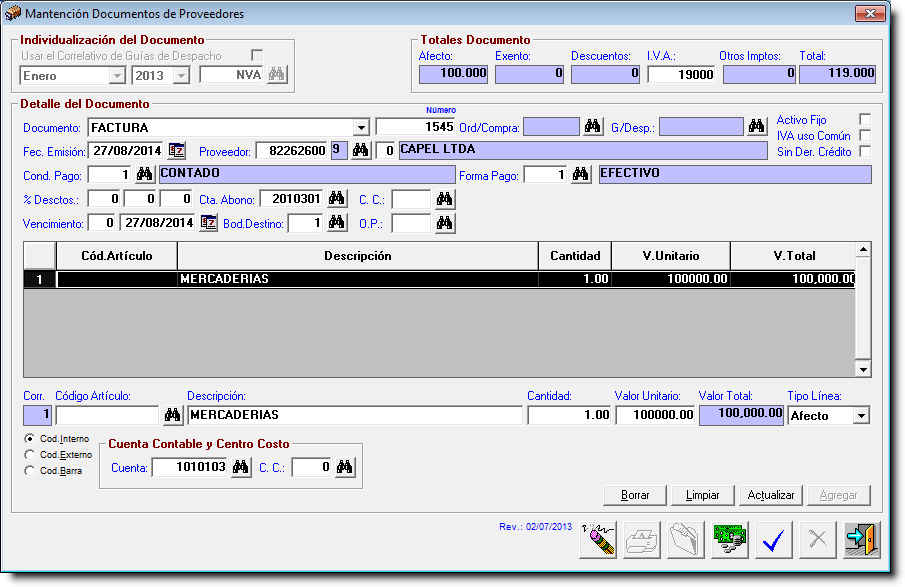The width and height of the screenshot is (905, 587).
Task: Click the Fec. Emisión date field
Action: click(126, 151)
